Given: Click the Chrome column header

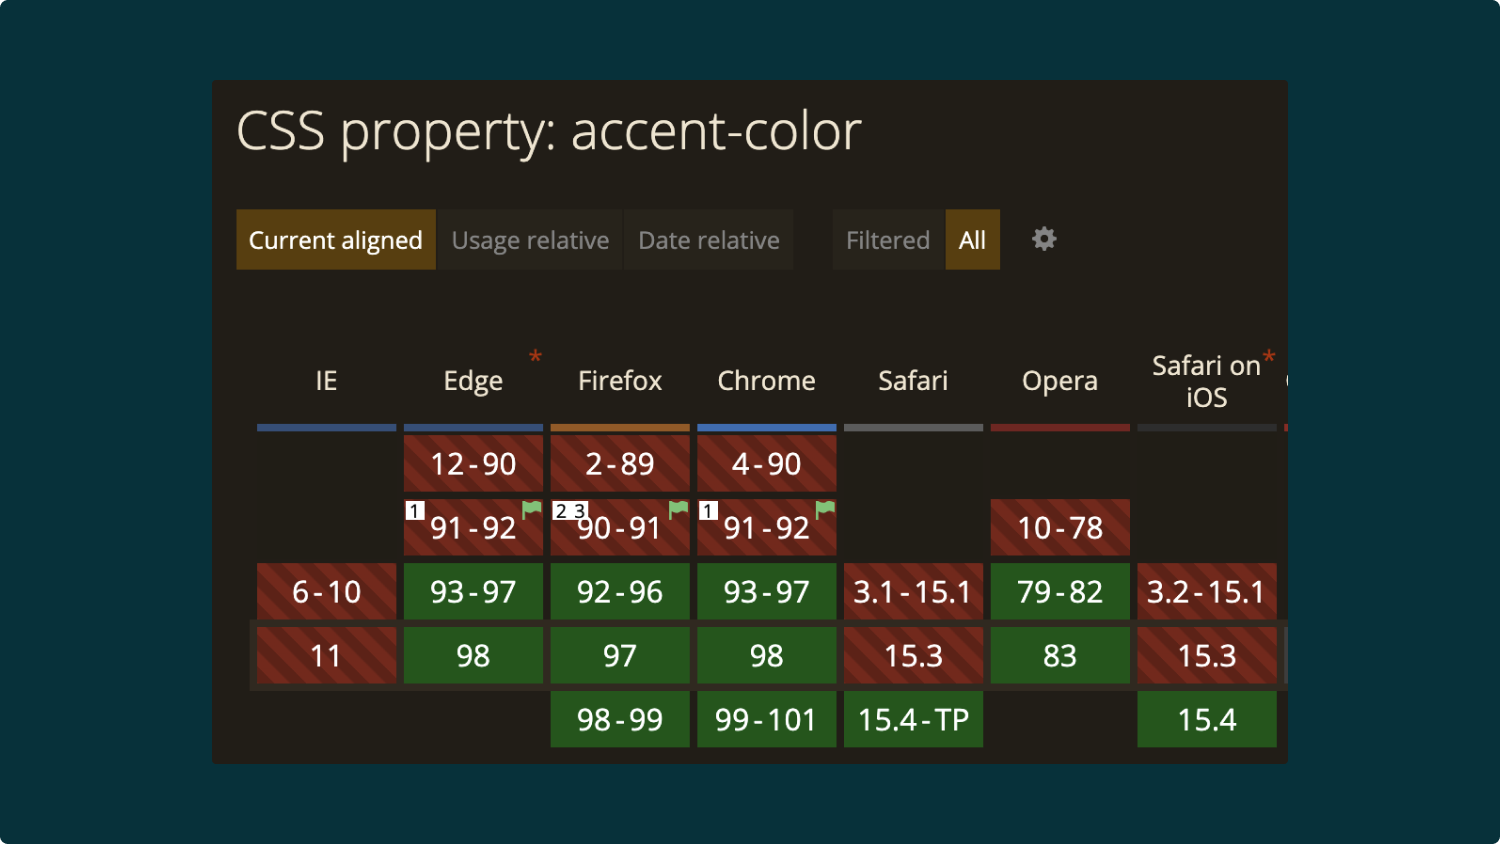Looking at the screenshot, I should (x=767, y=381).
